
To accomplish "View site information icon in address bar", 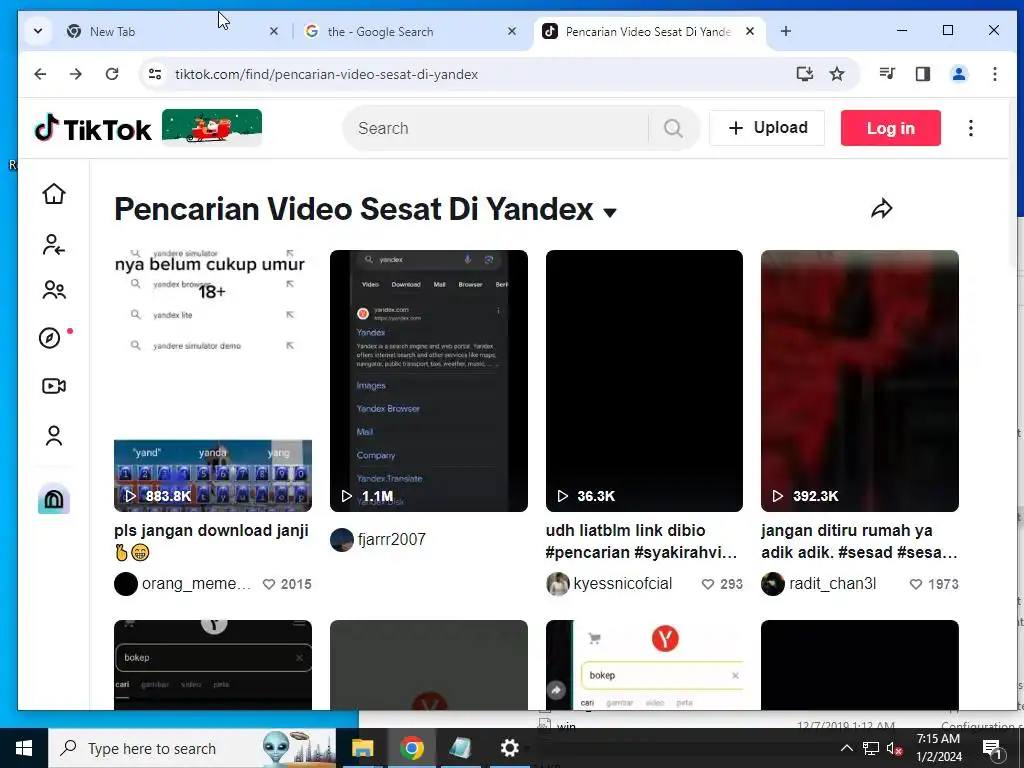I will point(155,74).
